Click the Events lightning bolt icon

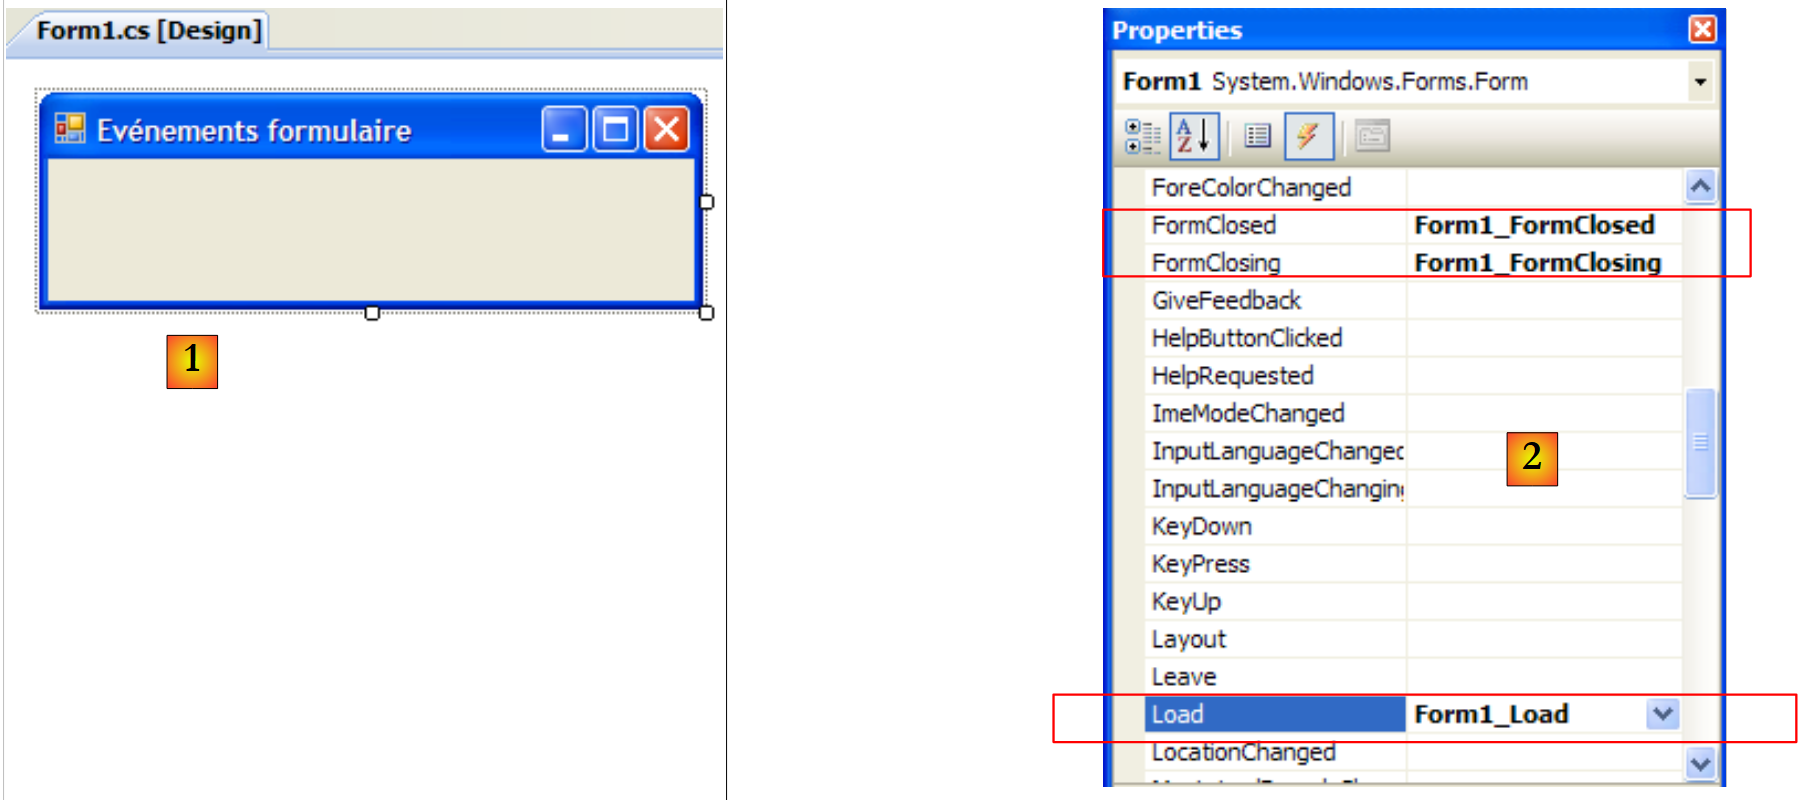pyautogui.click(x=1308, y=136)
